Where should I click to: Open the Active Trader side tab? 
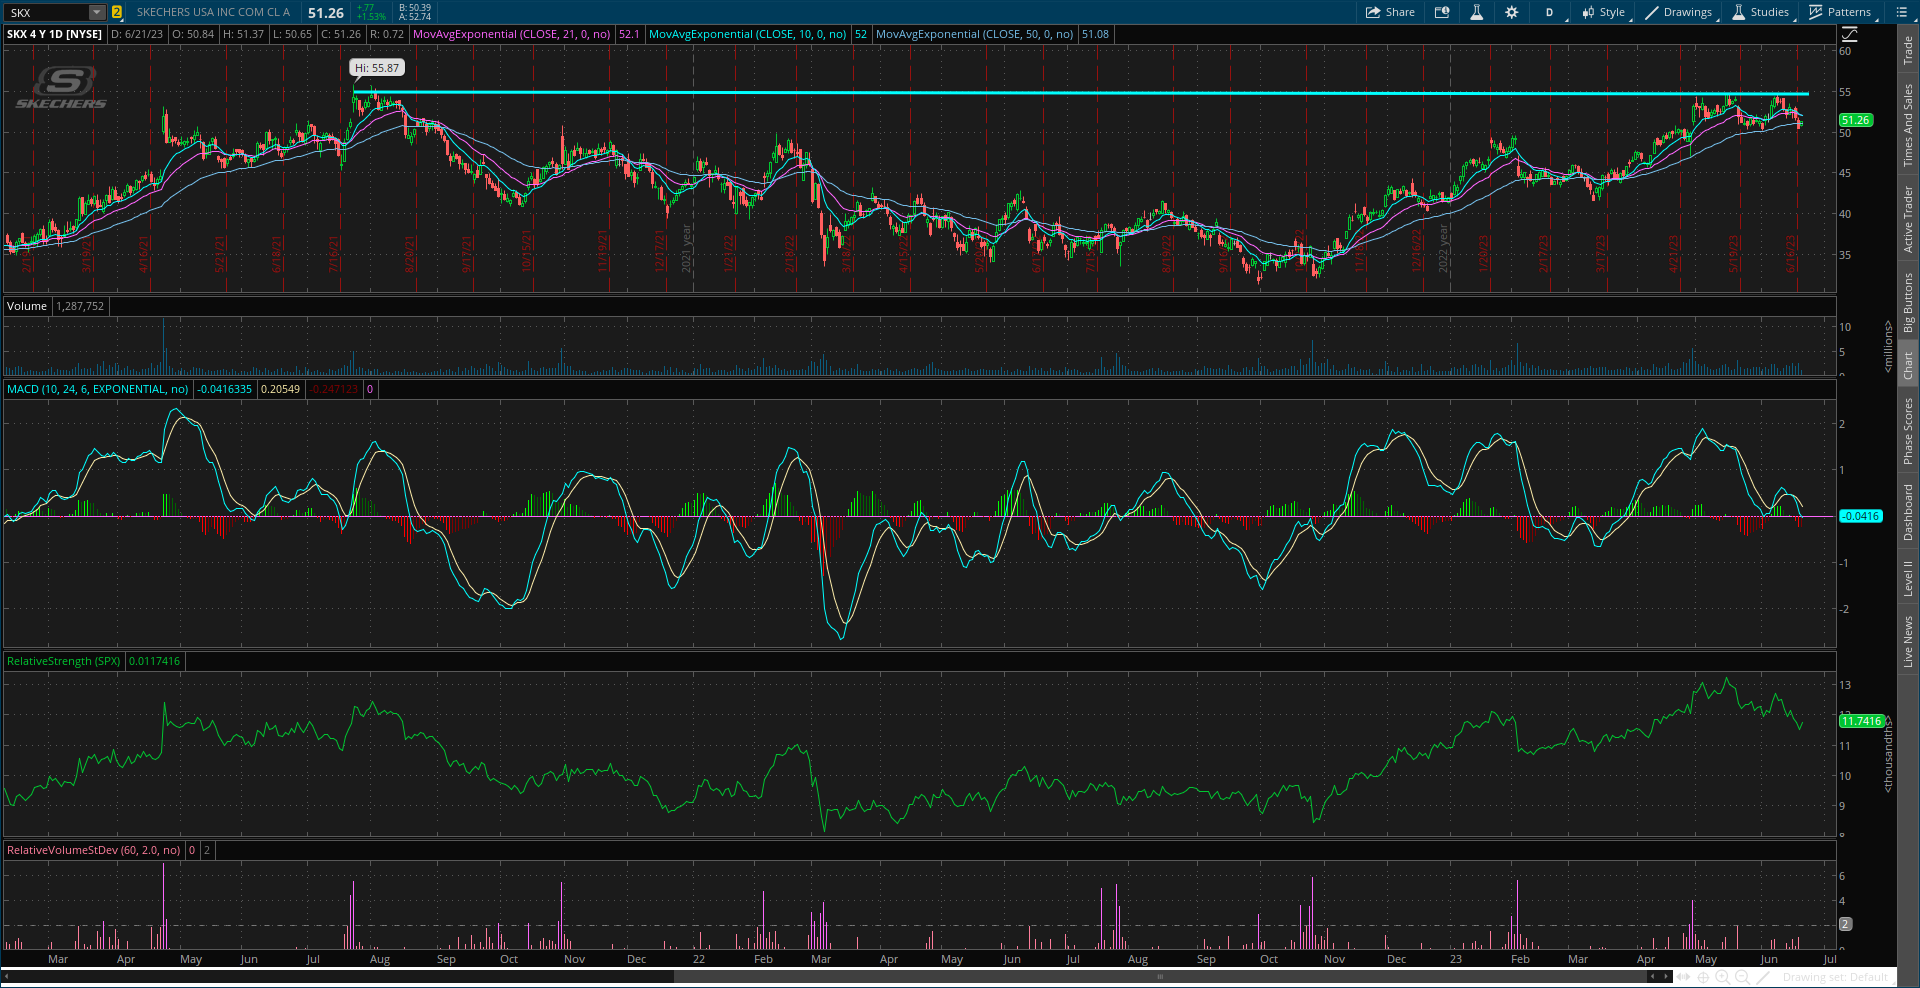(1908, 219)
